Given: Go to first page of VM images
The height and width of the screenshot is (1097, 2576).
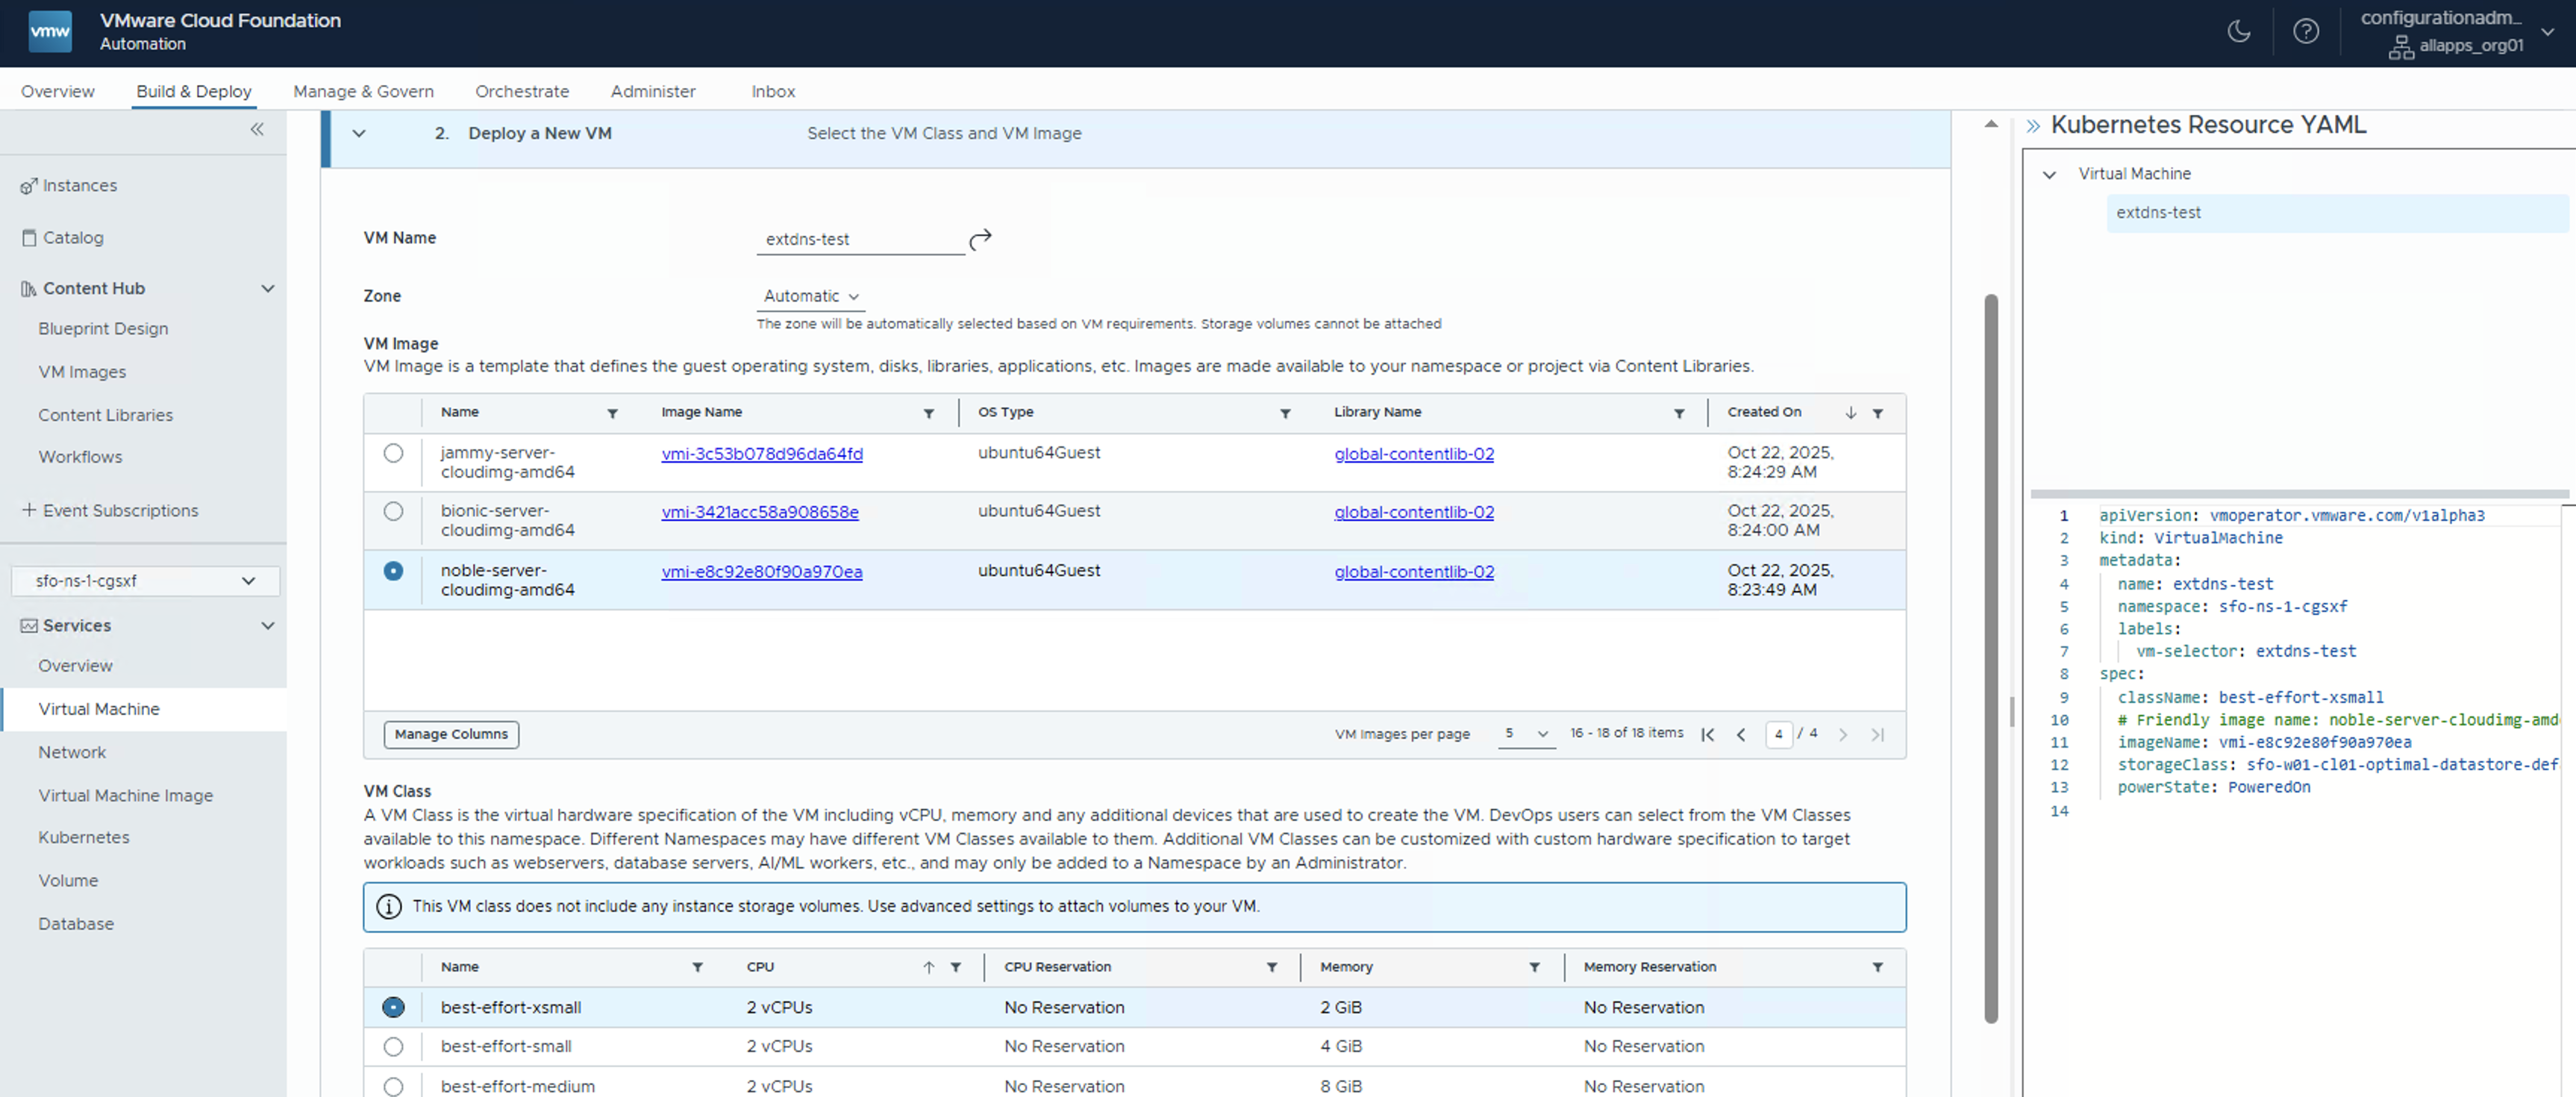Looking at the screenshot, I should [1708, 735].
